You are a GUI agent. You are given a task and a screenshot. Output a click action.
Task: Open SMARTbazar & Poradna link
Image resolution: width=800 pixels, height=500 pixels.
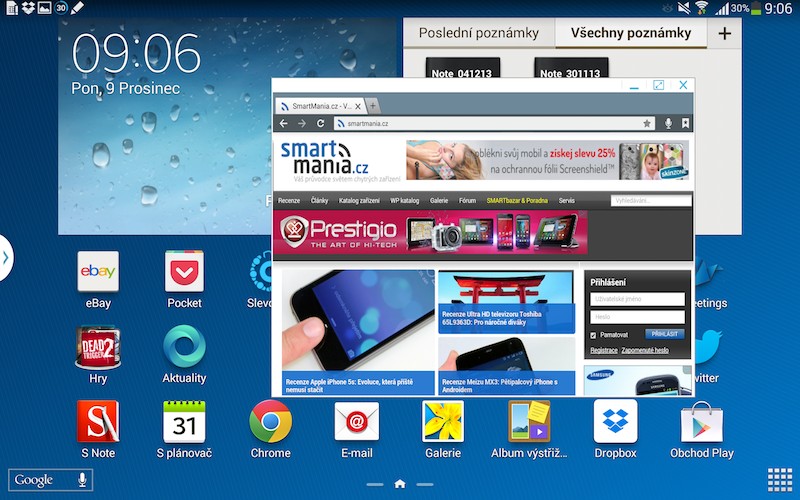point(517,201)
